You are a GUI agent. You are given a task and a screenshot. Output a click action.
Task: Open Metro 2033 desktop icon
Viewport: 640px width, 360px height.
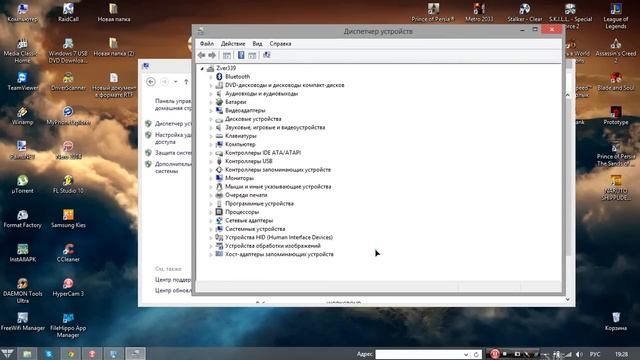click(479, 12)
